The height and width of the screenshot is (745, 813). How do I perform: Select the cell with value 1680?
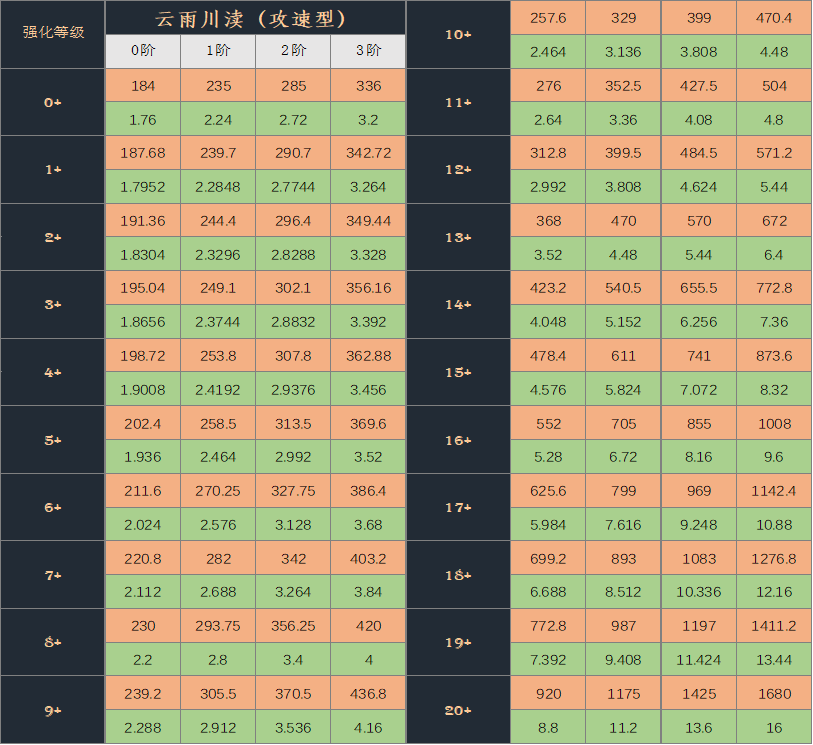(774, 693)
